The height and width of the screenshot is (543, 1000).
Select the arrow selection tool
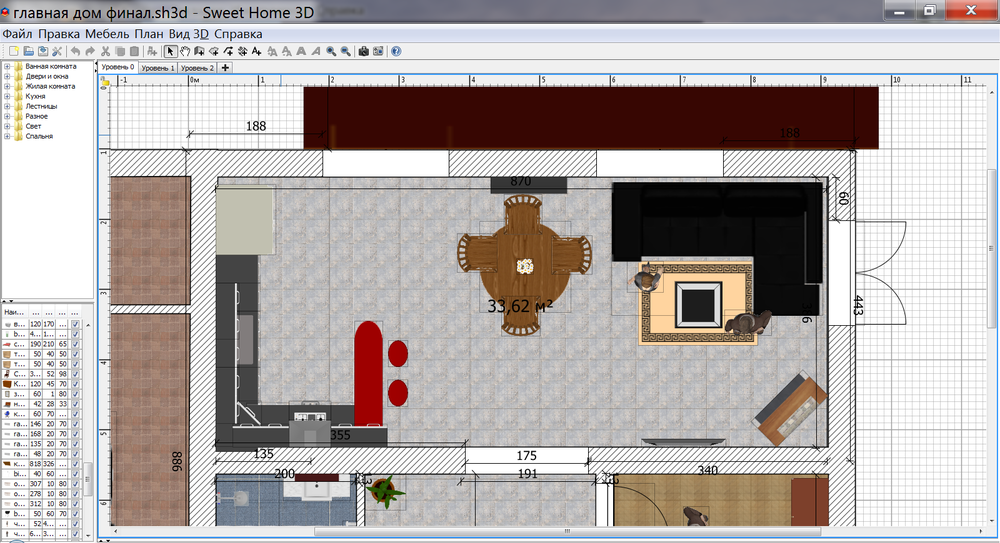tap(170, 51)
